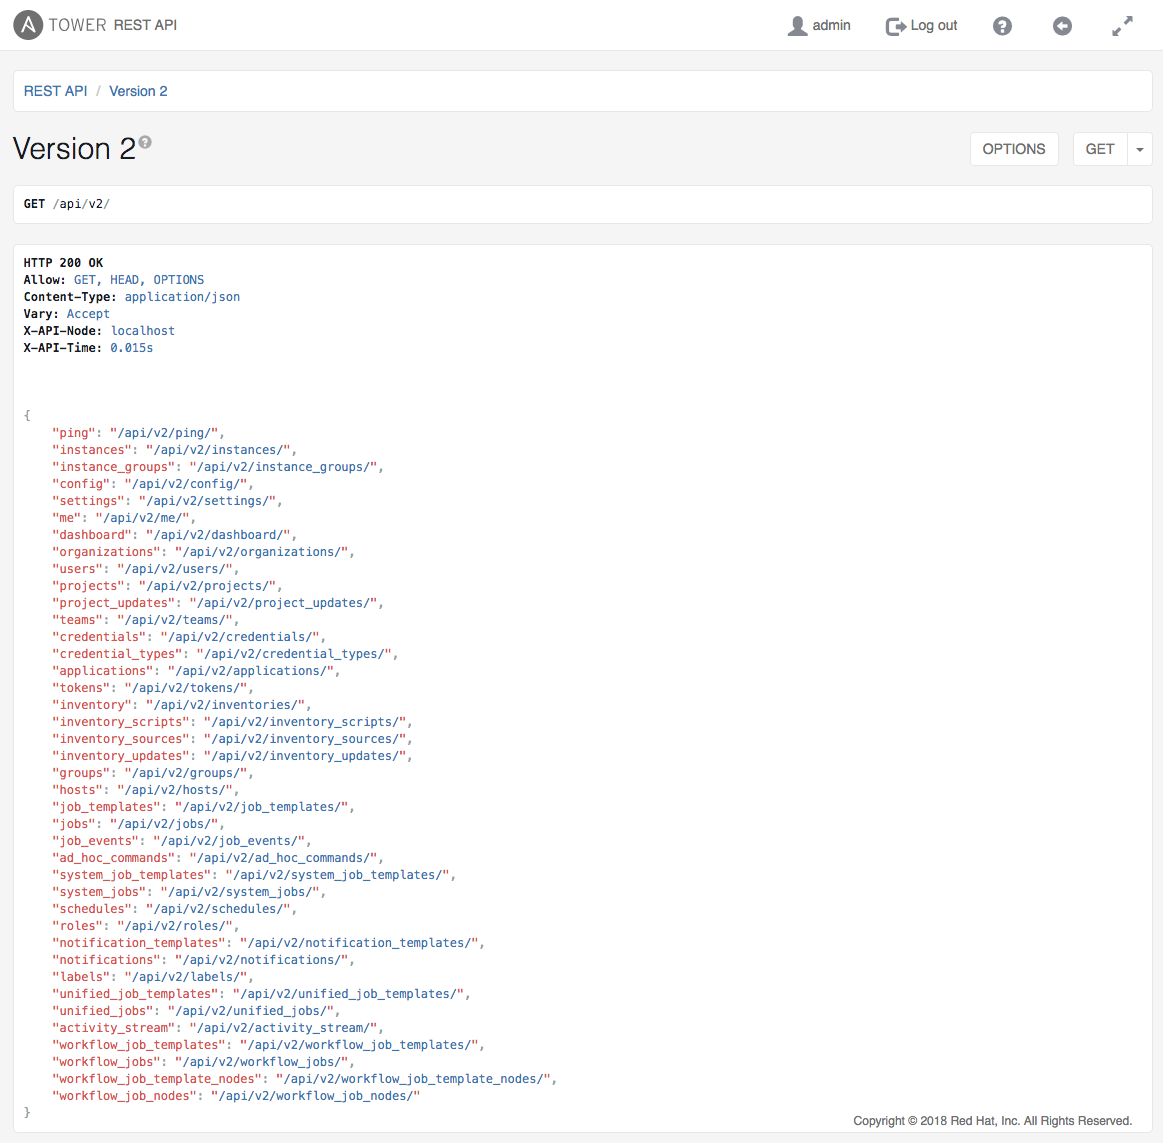Viewport: 1163px width, 1143px height.
Task: Follow the /api/v2/organizations/ link
Action: point(262,552)
